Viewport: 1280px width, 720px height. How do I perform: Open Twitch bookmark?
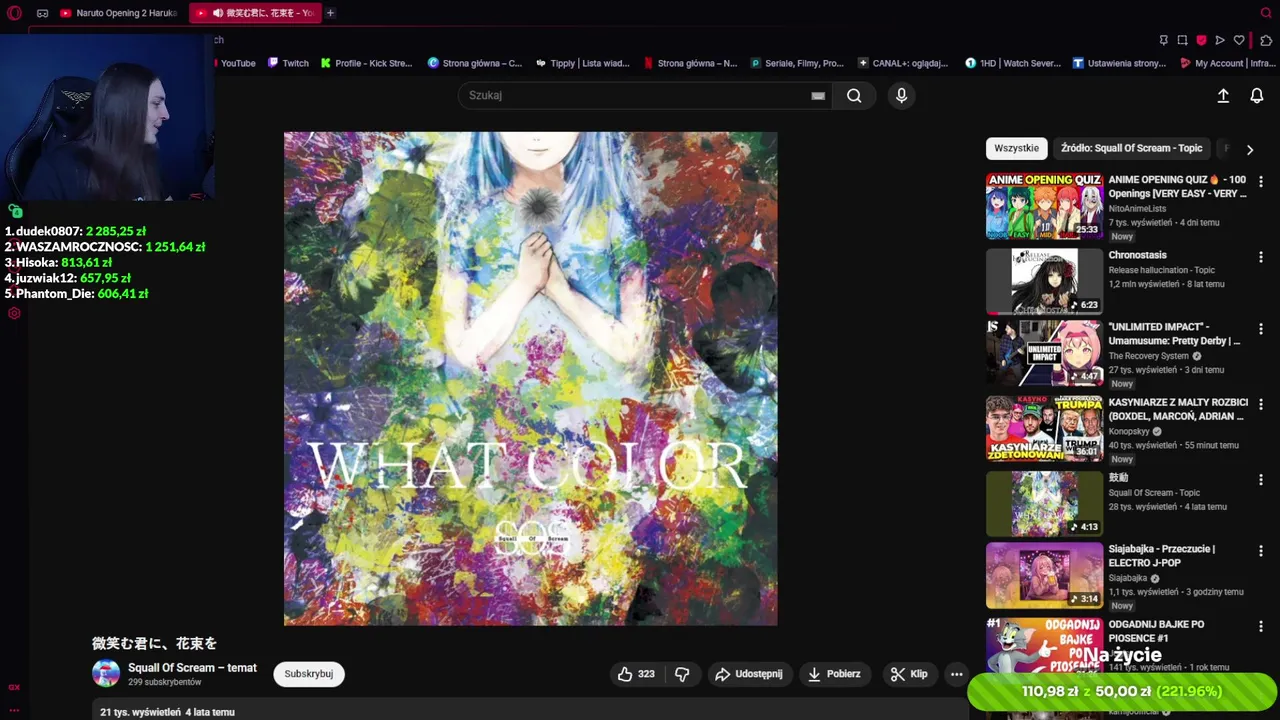coord(288,63)
